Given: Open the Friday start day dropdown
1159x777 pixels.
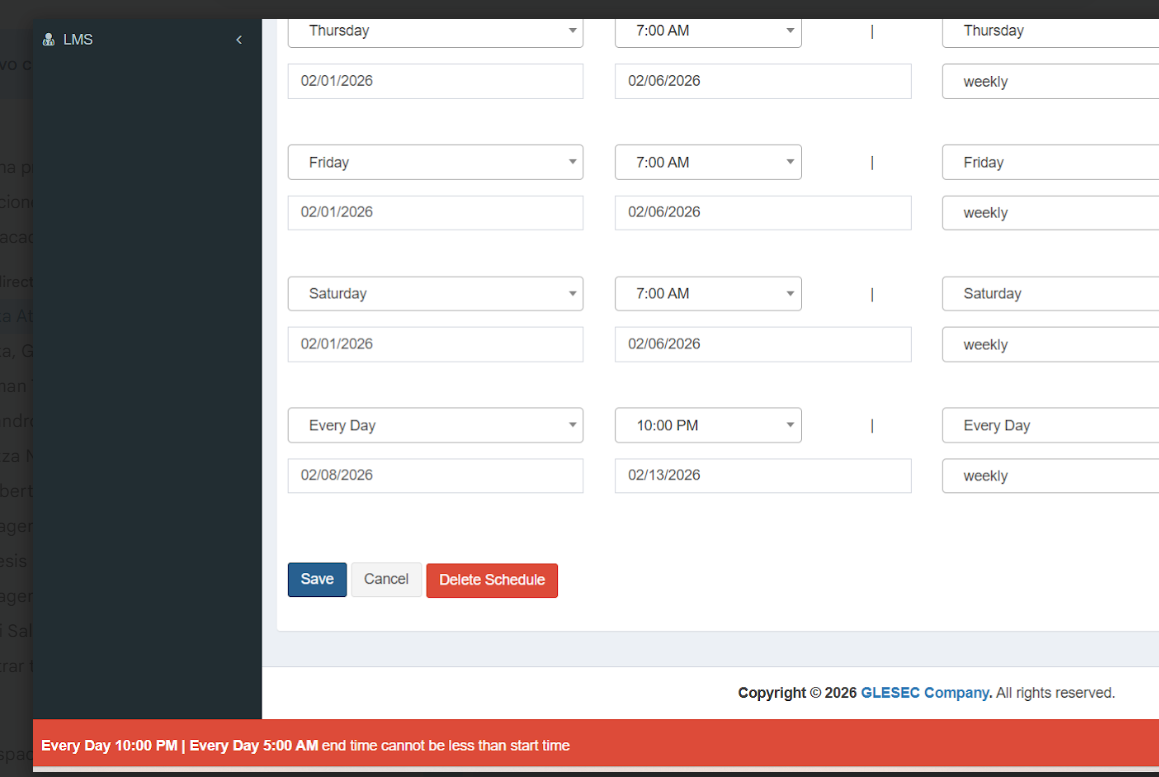Looking at the screenshot, I should pyautogui.click(x=435, y=162).
